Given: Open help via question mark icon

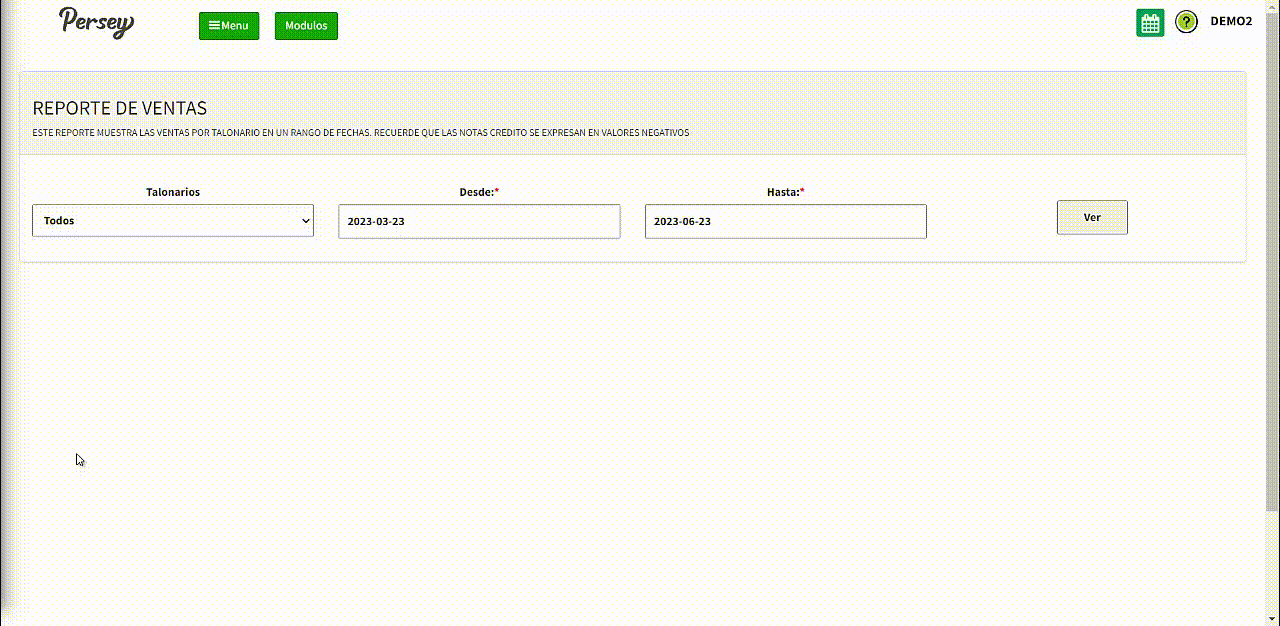Looking at the screenshot, I should [1186, 22].
